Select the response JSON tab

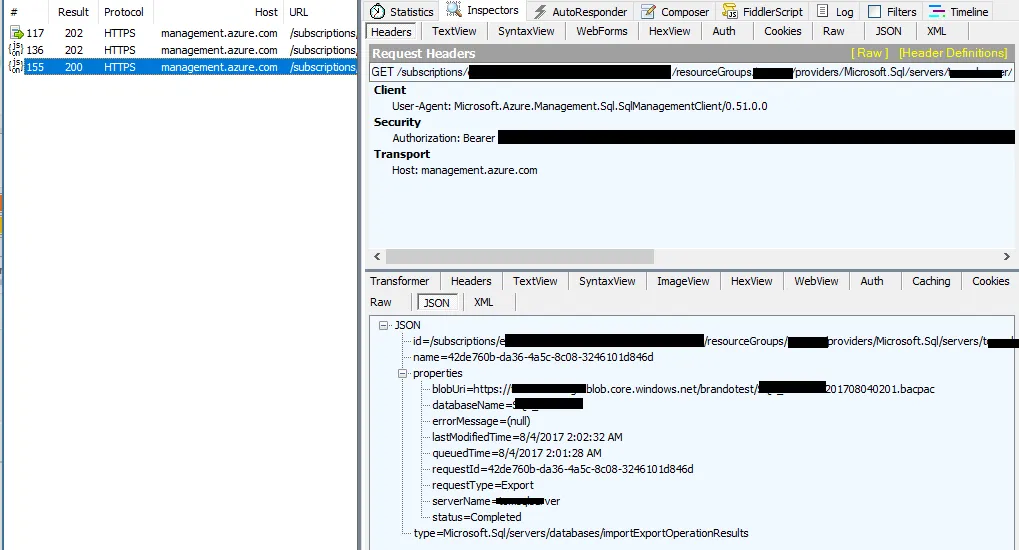pos(436,303)
